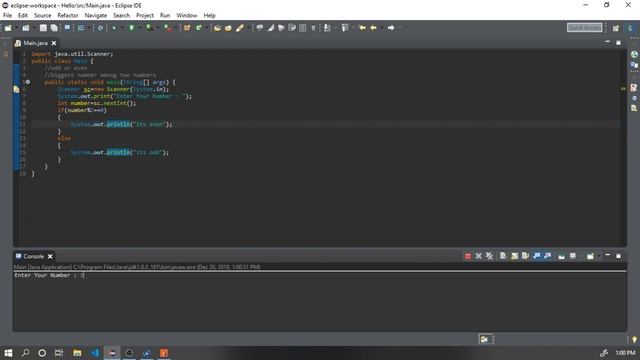
Task: Open the Navigate menu
Action: coord(96,16)
